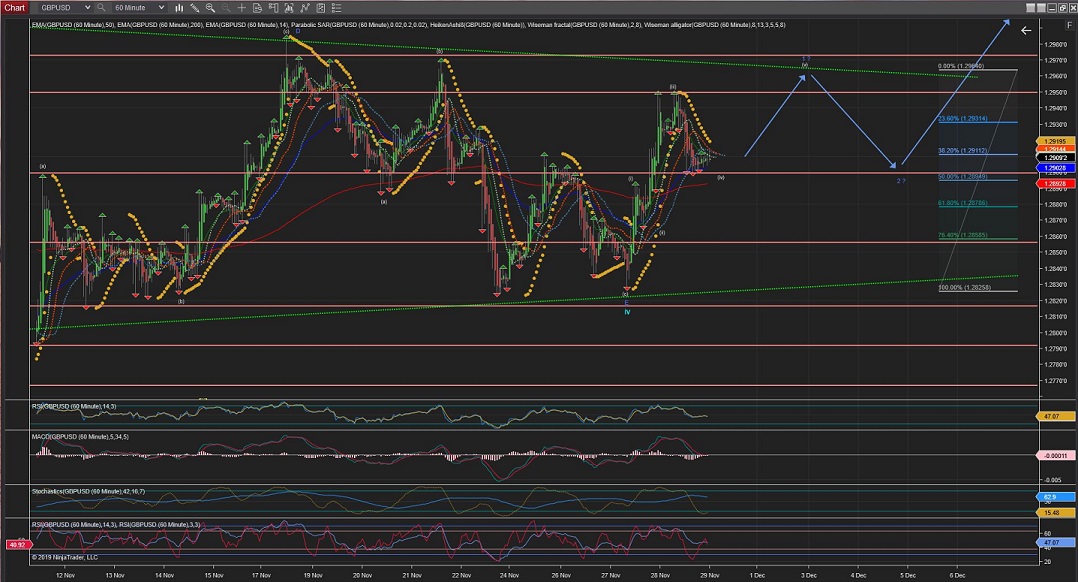Open the data series icon
Viewport: 1078px width, 582px height.
click(x=289, y=8)
